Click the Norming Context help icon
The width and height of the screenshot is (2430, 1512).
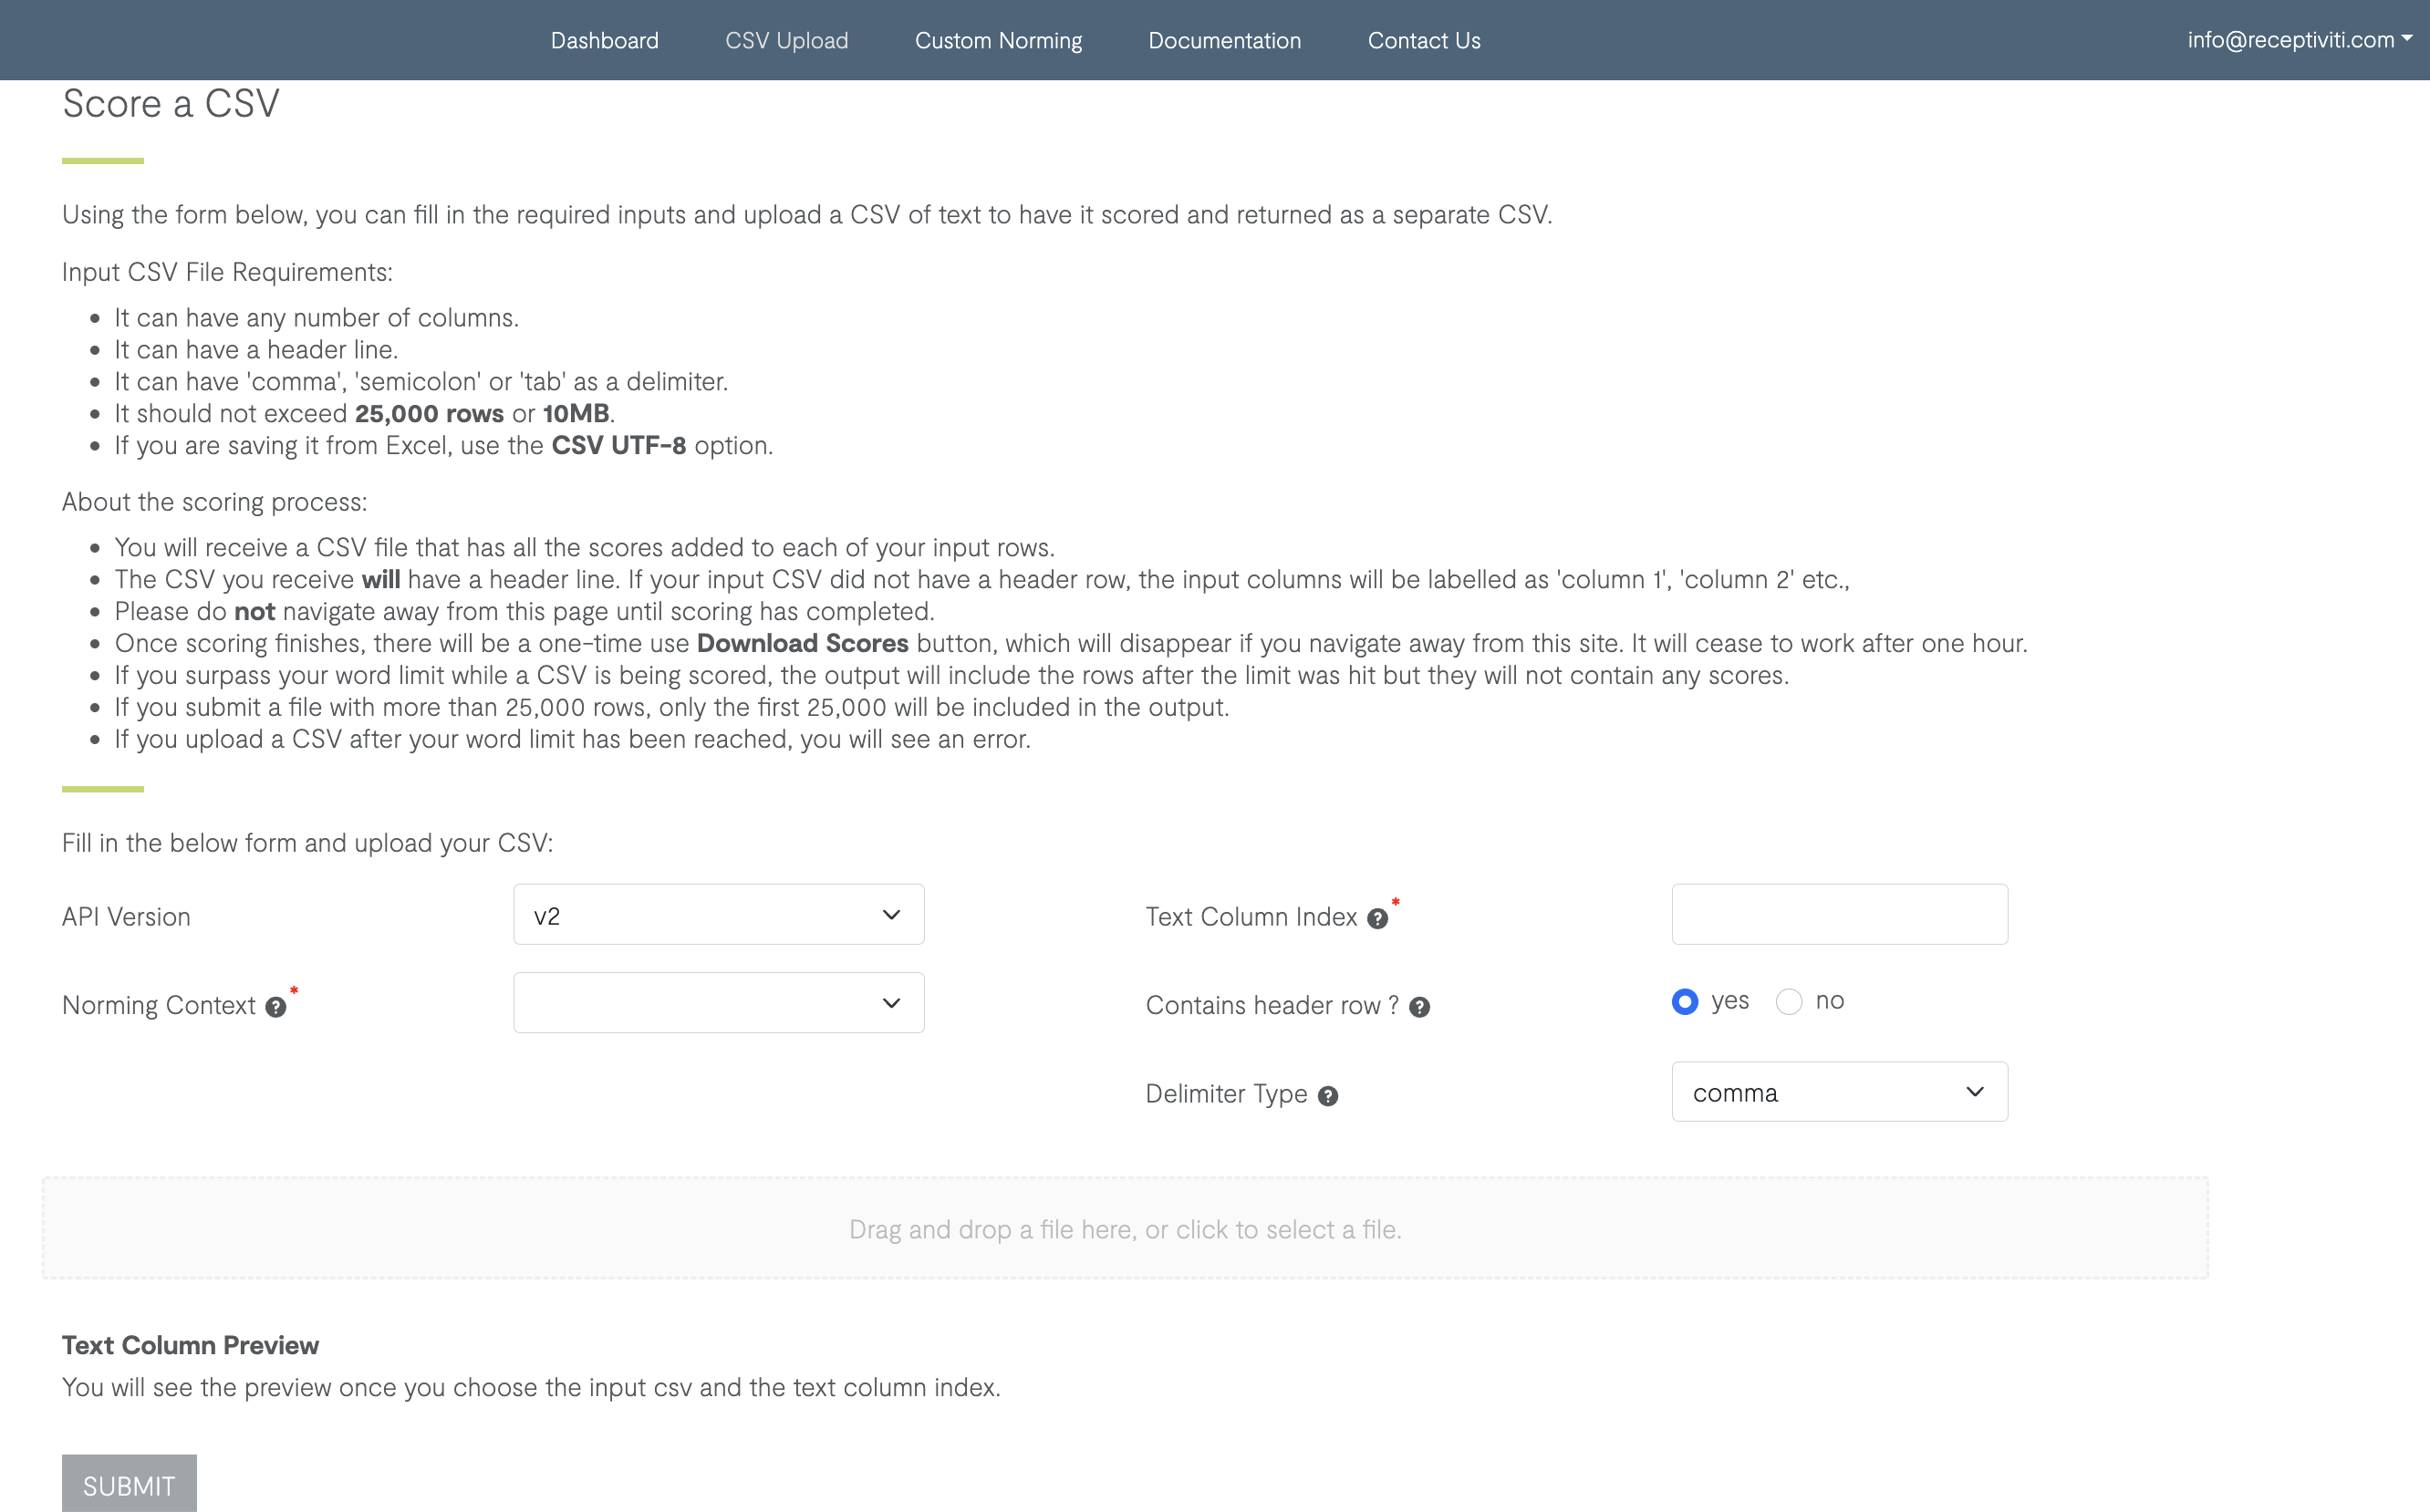click(276, 1007)
